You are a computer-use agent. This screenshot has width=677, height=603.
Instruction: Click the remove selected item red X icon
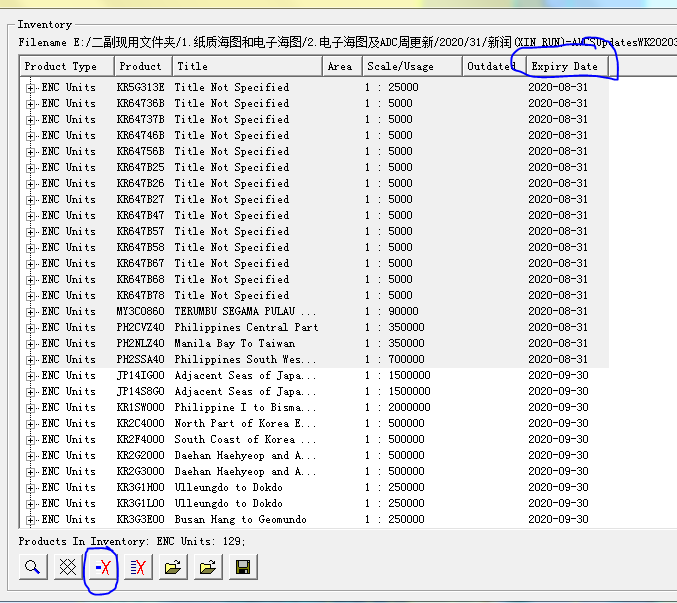[103, 567]
